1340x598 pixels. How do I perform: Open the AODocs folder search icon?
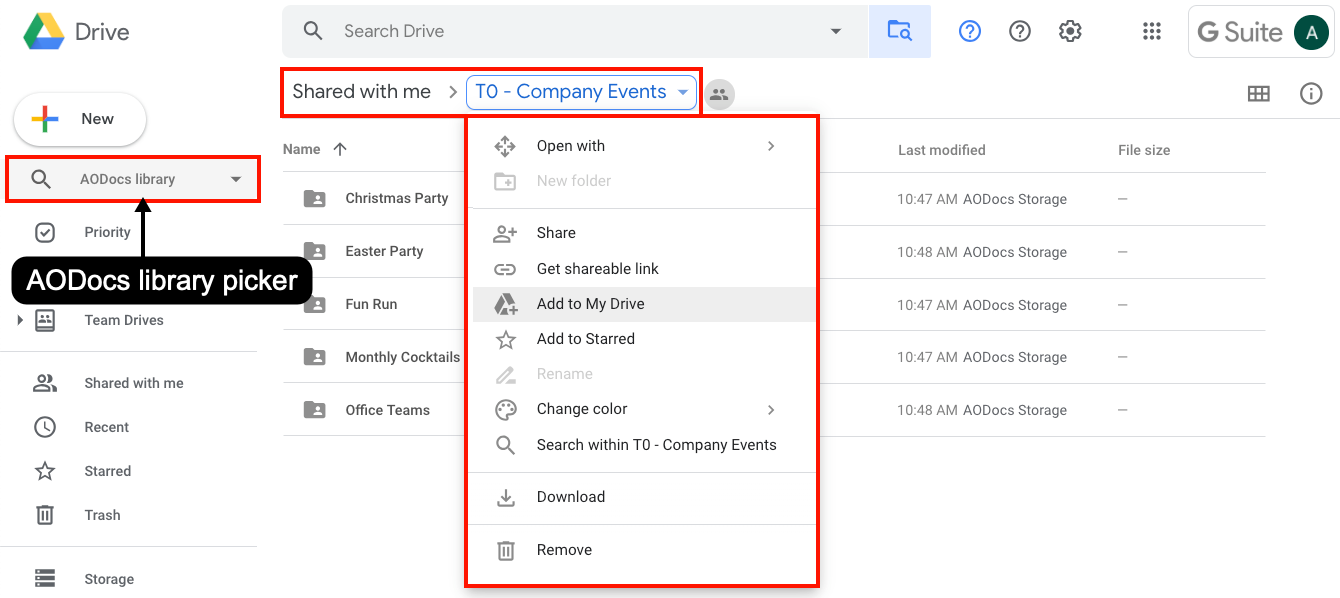tap(900, 31)
